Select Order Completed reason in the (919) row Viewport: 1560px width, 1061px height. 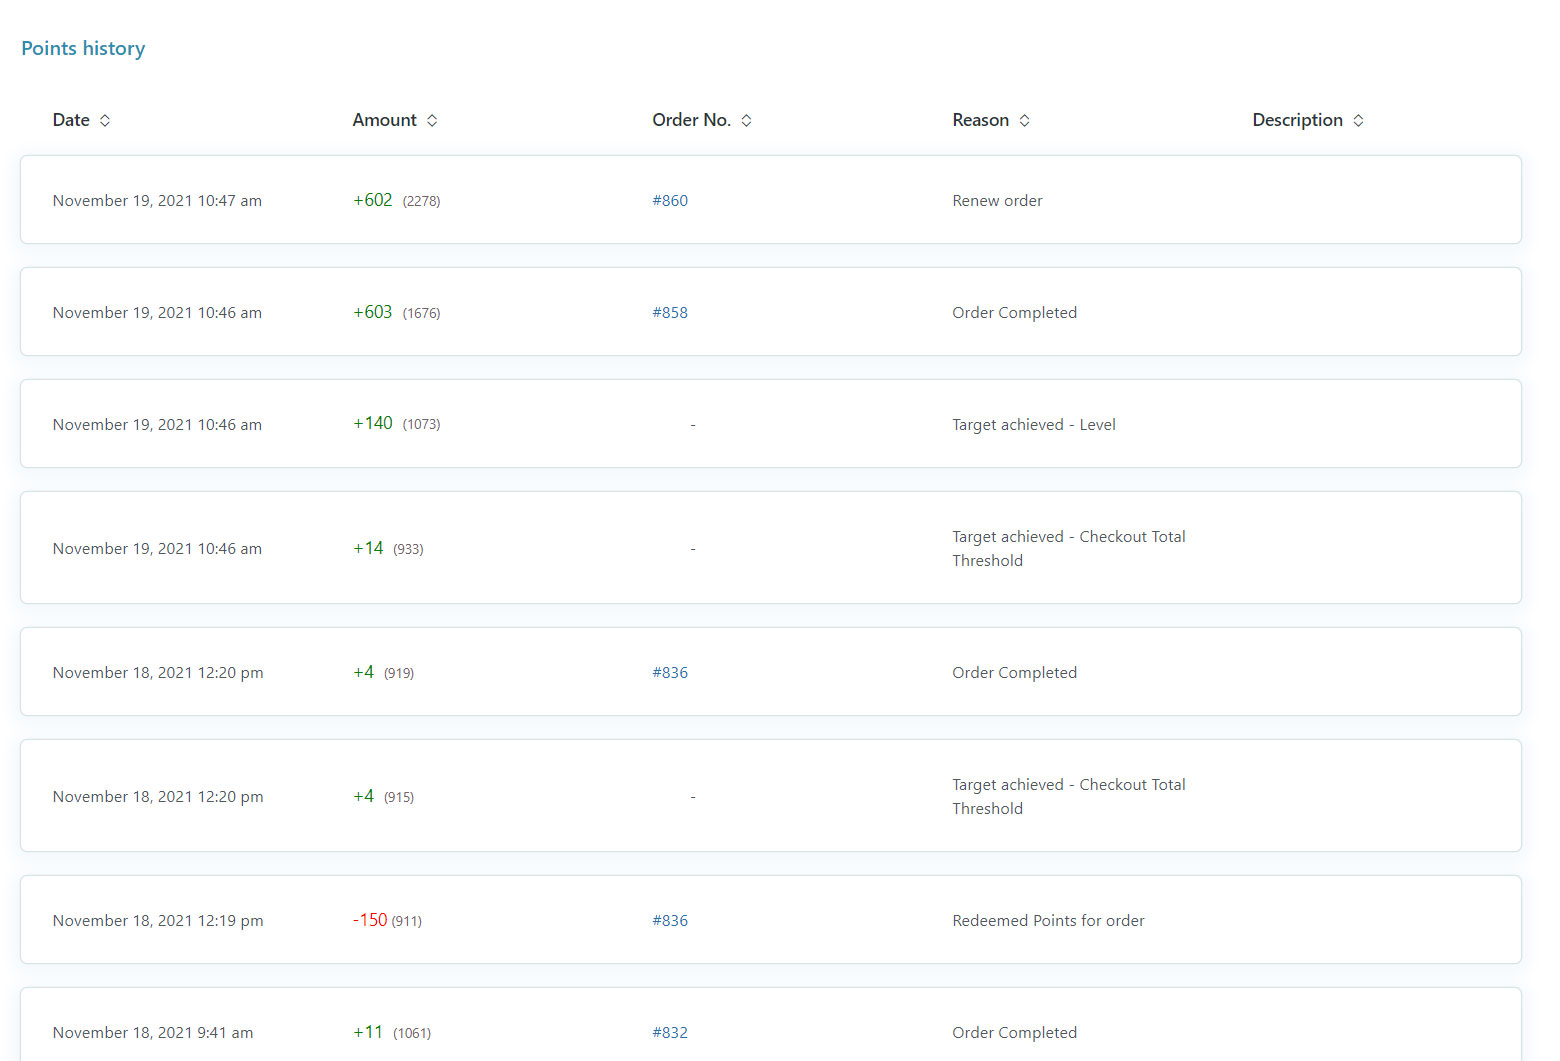tap(1014, 672)
